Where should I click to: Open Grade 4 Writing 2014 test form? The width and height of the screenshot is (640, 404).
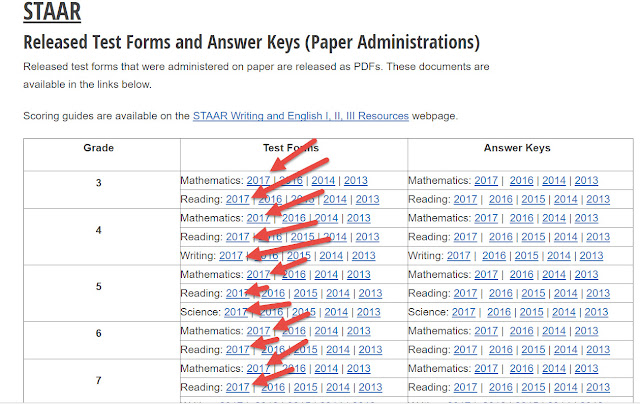(x=331, y=255)
